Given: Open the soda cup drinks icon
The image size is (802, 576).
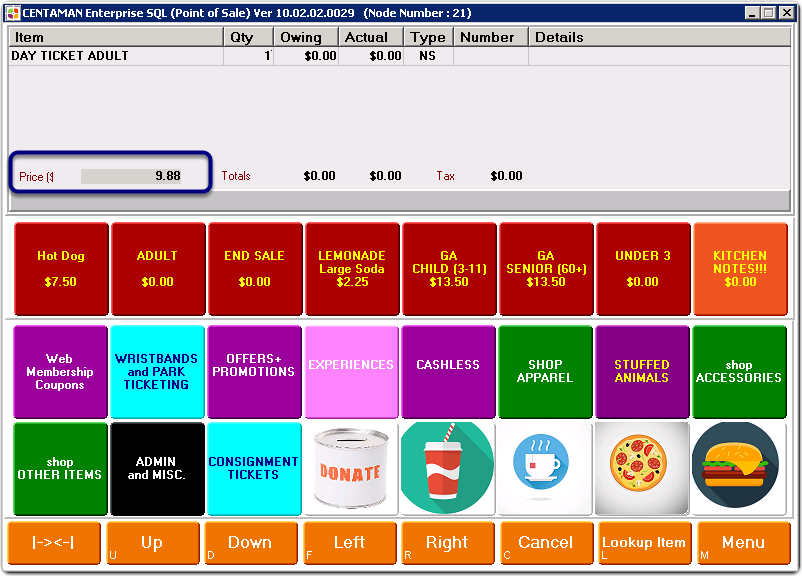Looking at the screenshot, I should tap(448, 469).
